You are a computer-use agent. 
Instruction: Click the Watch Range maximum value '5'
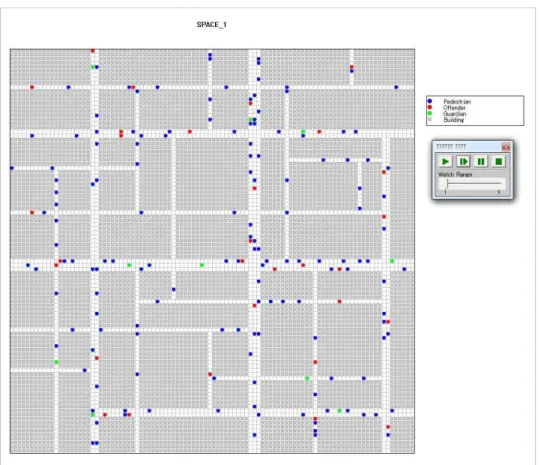pyautogui.click(x=499, y=192)
